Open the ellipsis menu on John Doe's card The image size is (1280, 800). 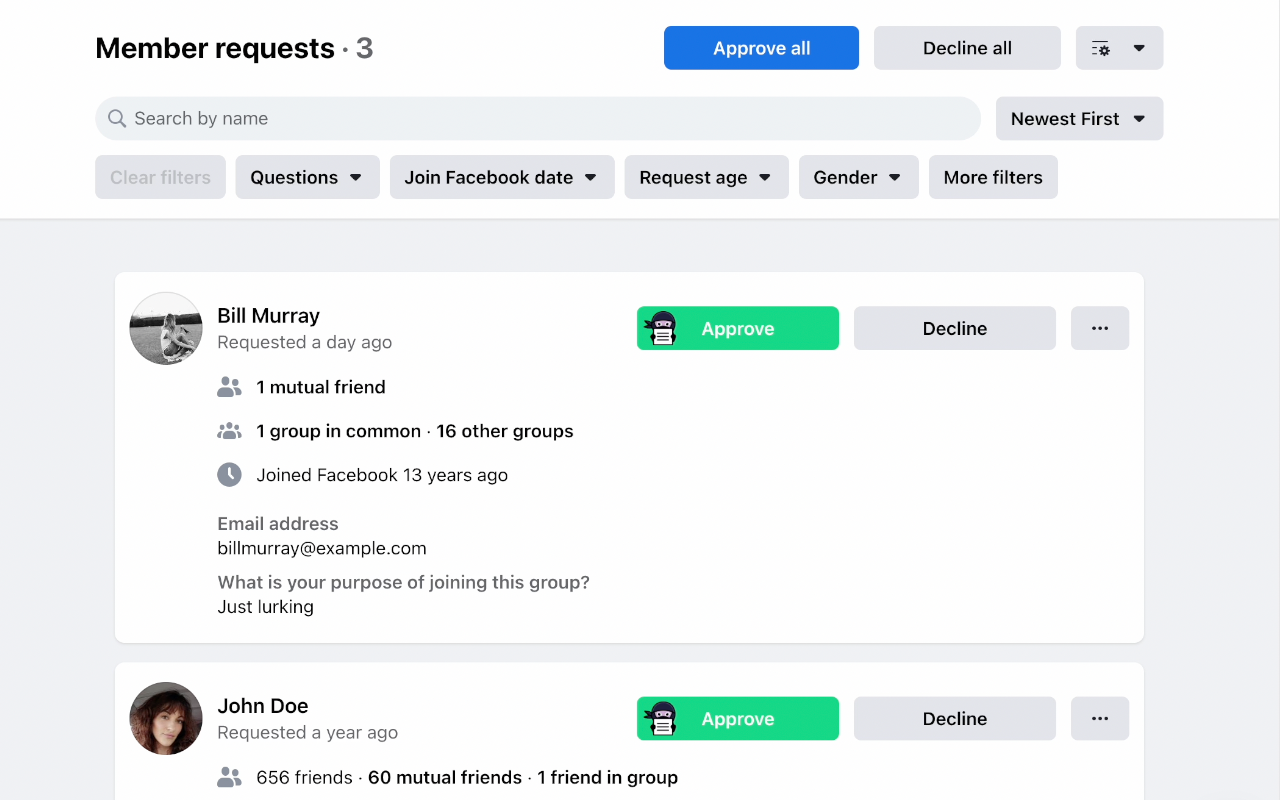pyautogui.click(x=1100, y=718)
